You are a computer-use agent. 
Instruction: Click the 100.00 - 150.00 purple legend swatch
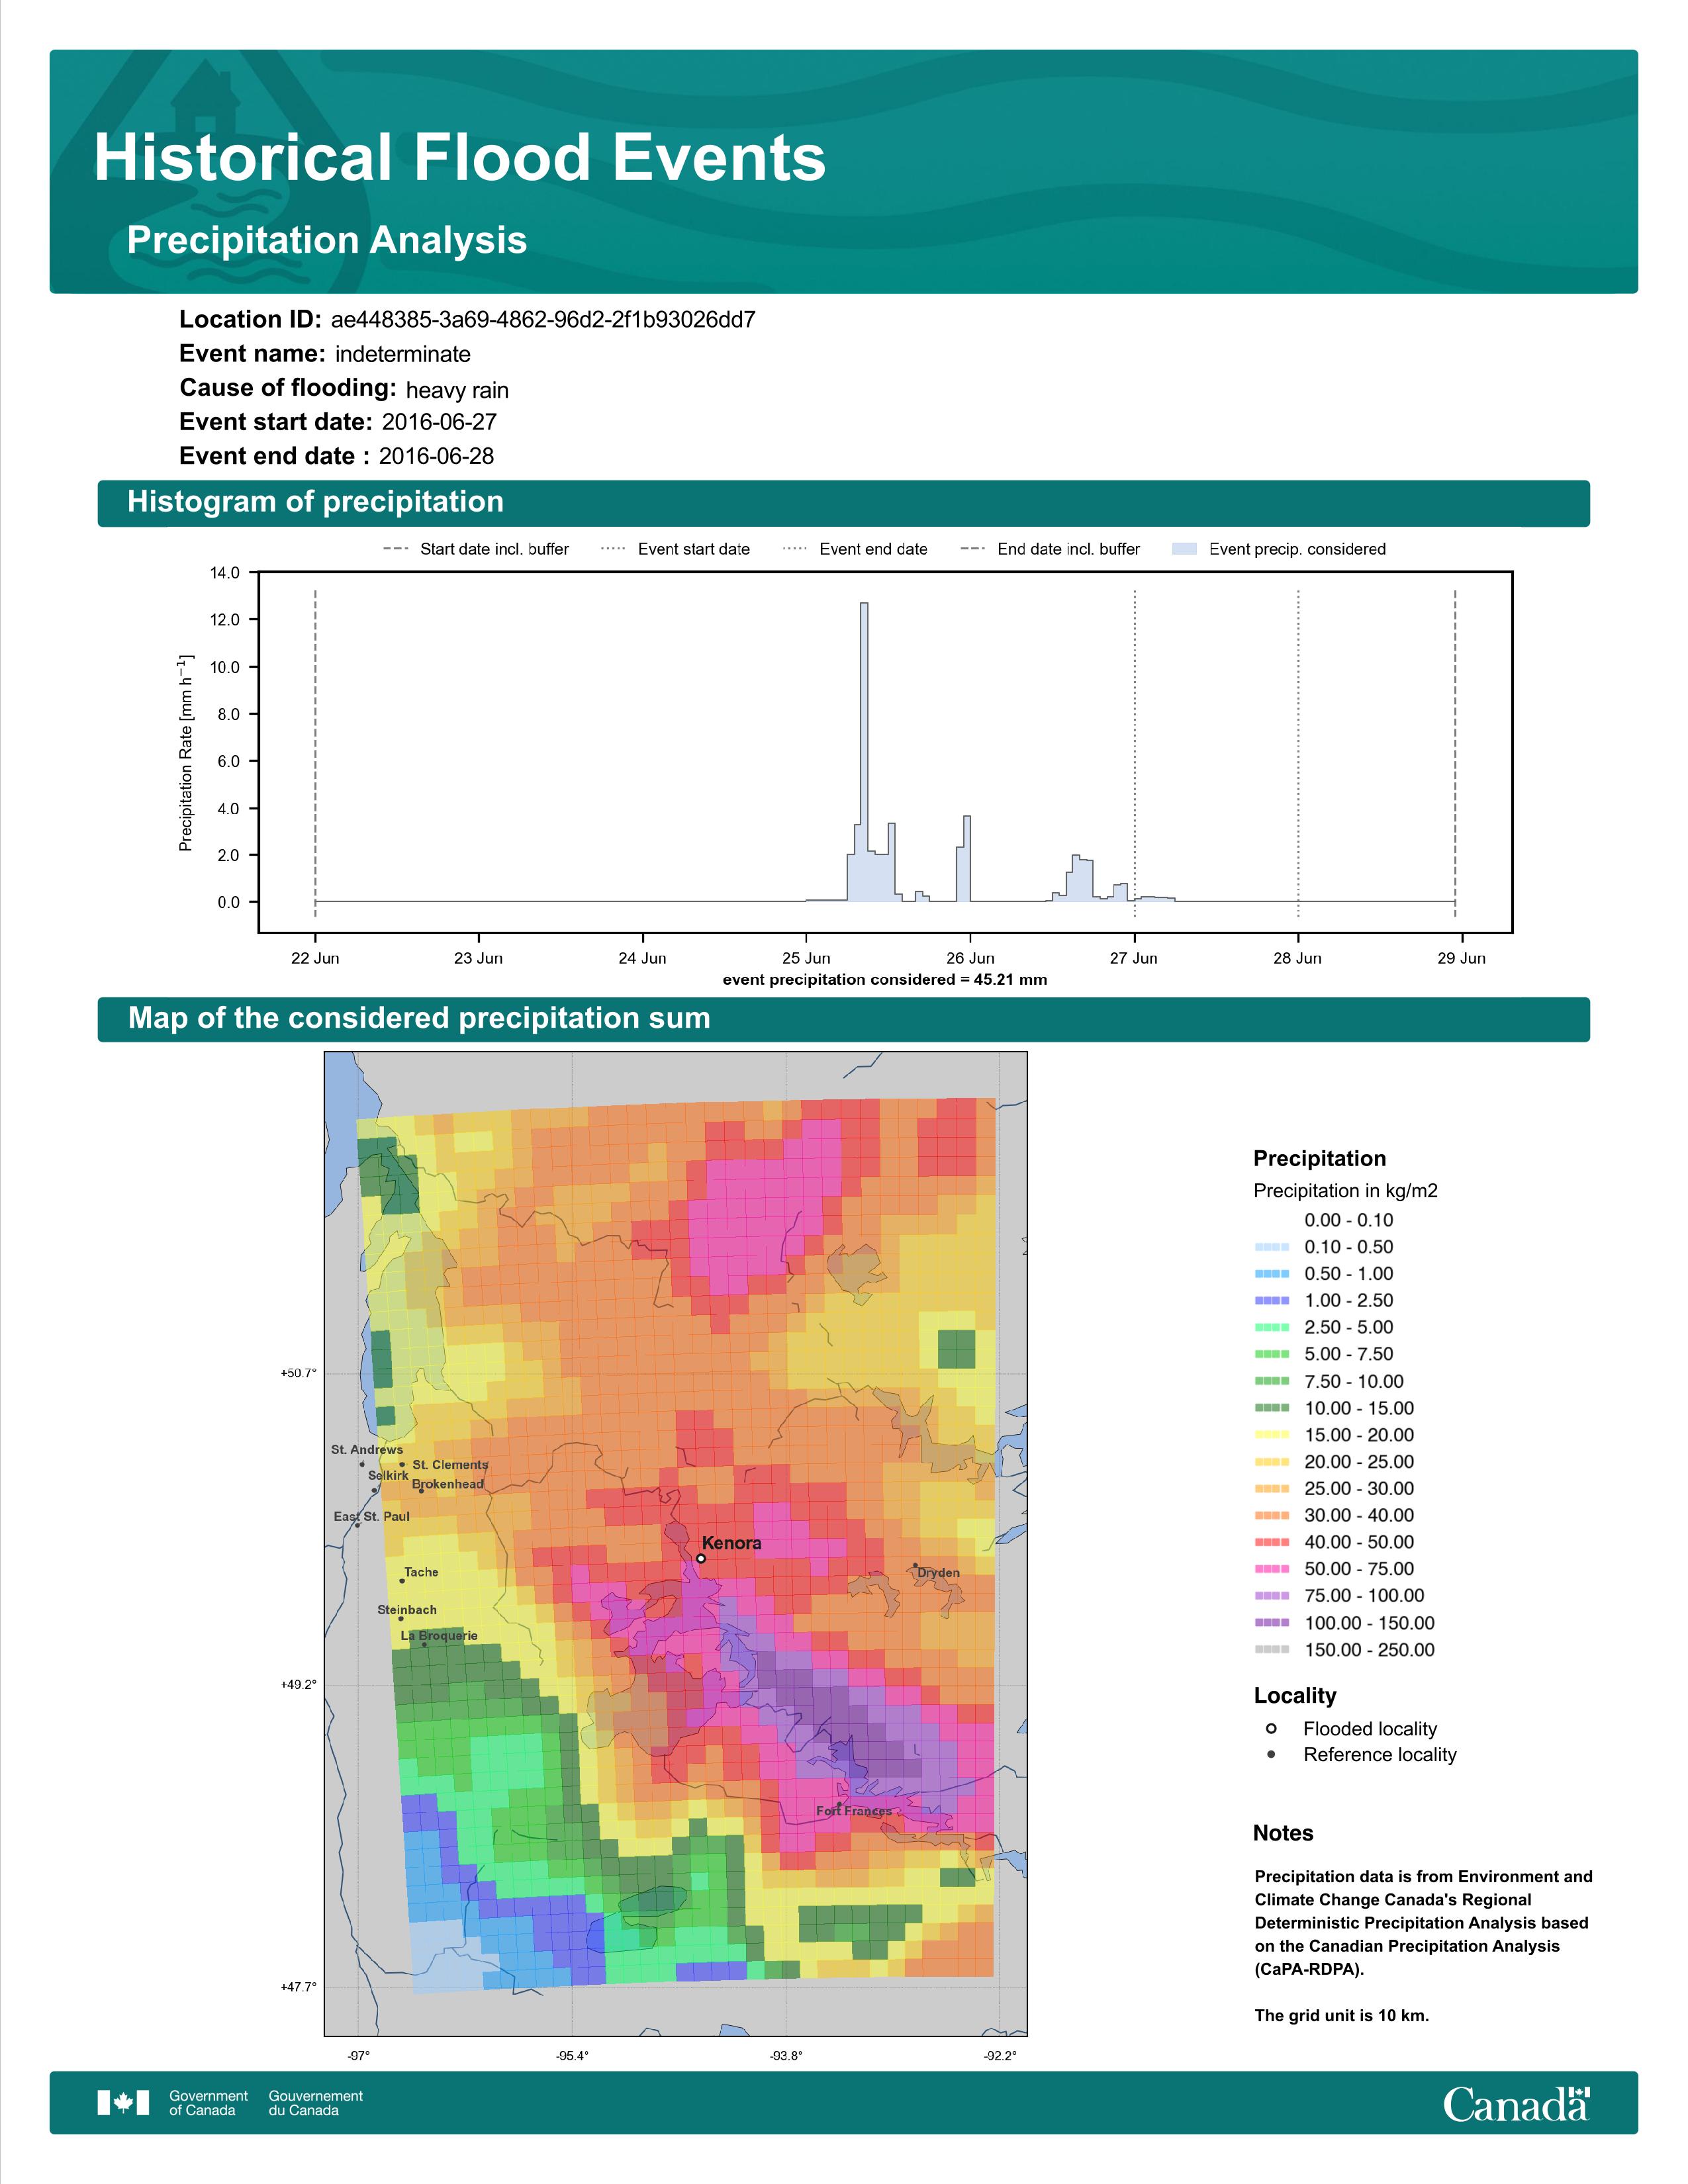point(1272,1623)
